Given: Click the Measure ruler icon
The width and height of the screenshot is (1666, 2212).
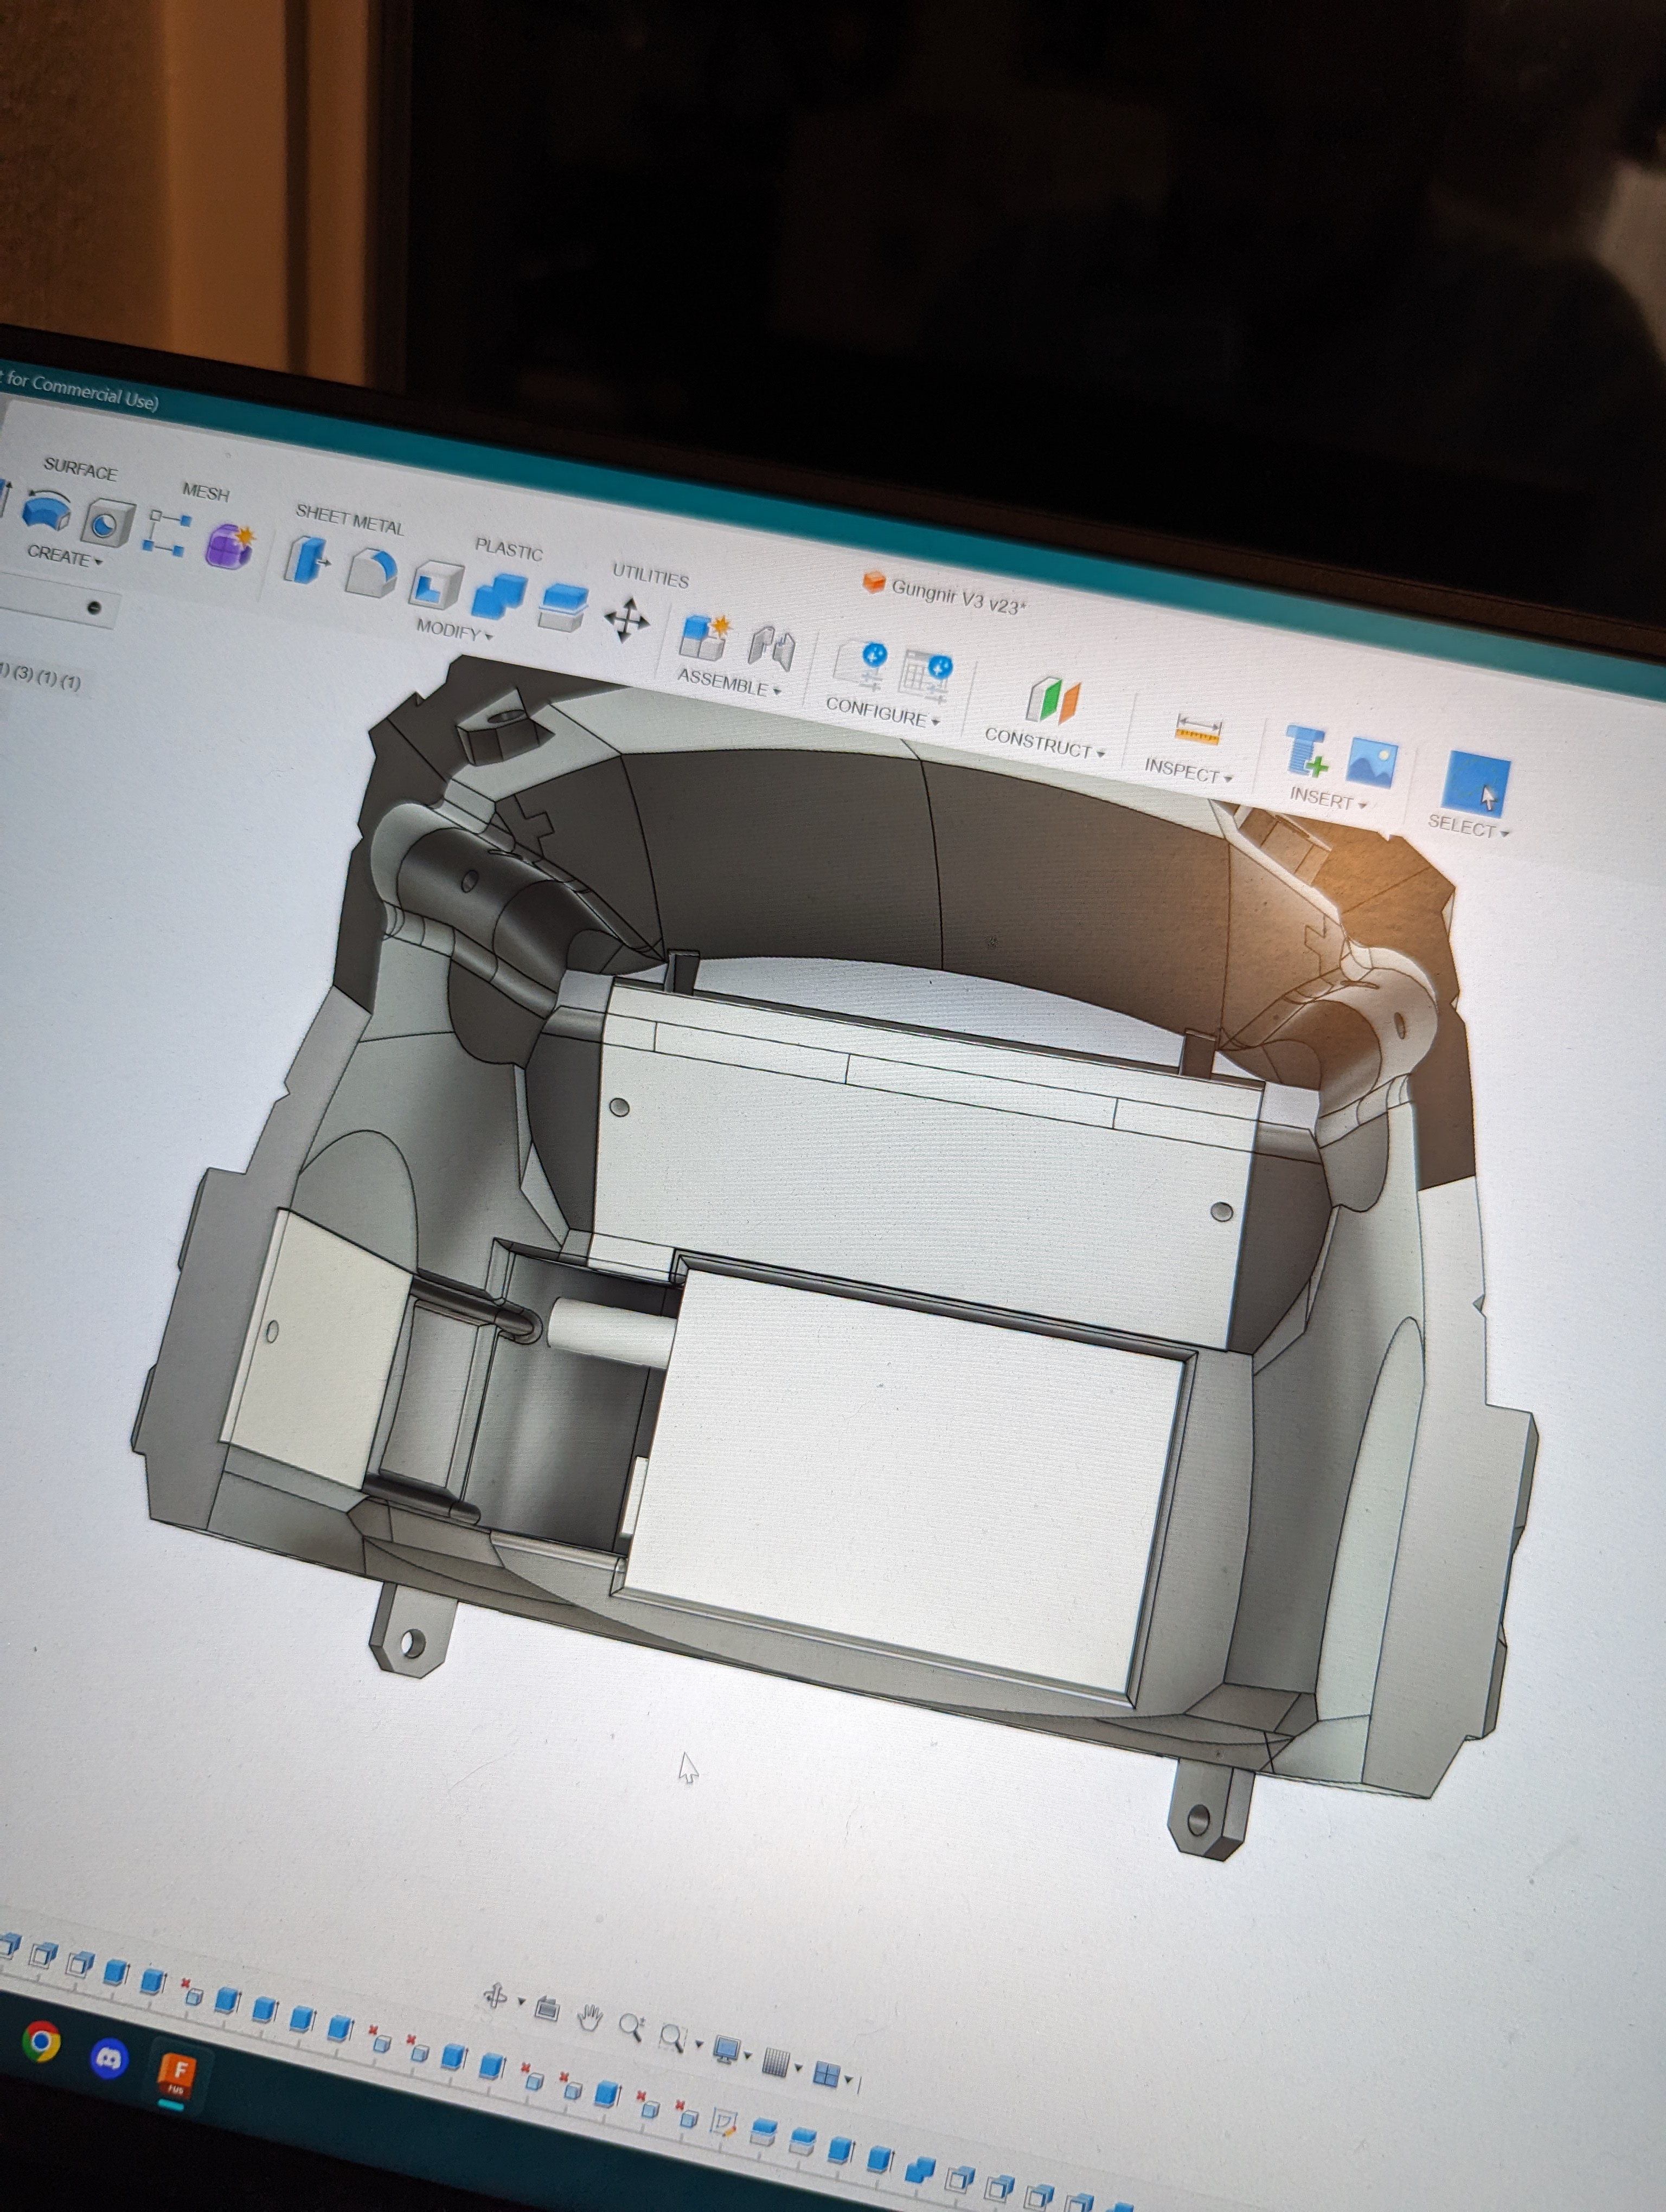Looking at the screenshot, I should point(1198,730).
